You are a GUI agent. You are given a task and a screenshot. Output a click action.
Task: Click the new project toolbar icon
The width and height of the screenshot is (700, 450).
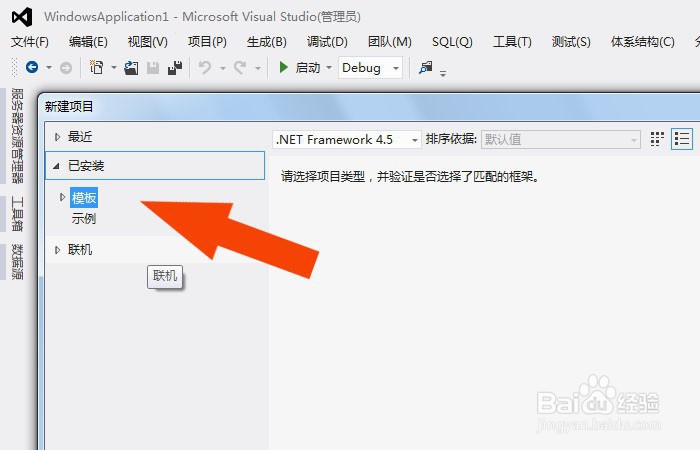(x=96, y=67)
